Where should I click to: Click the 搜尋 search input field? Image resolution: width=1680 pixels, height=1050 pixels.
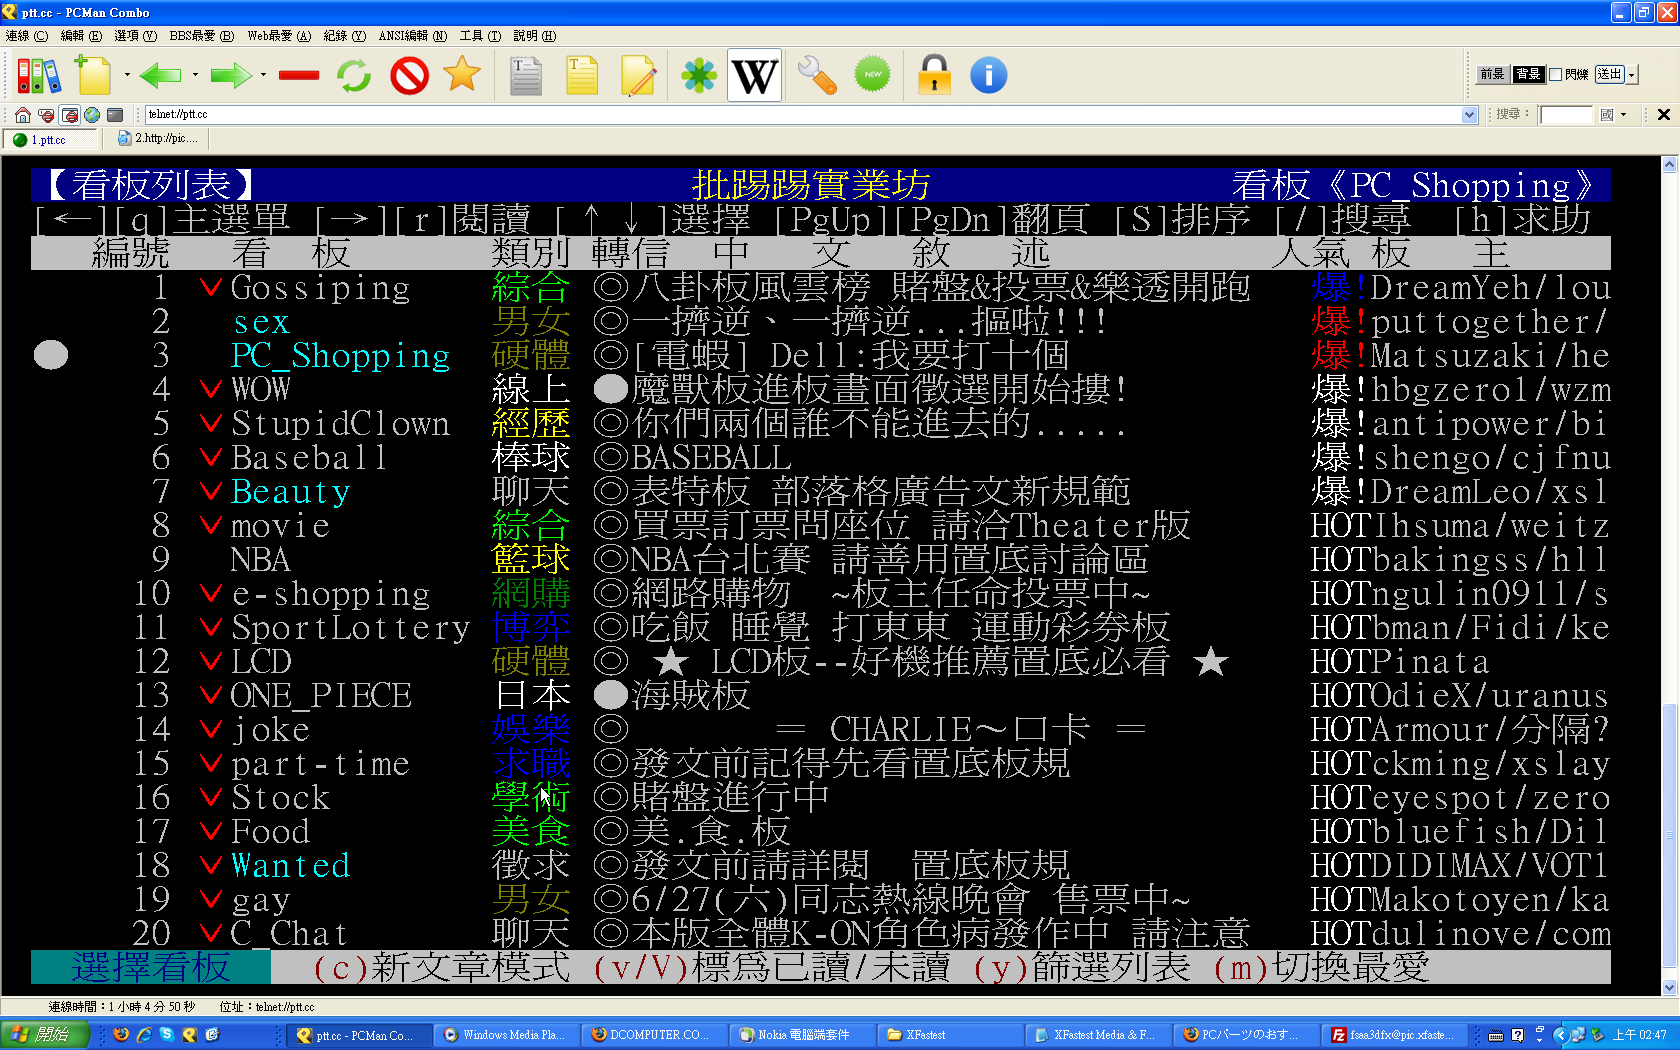(1565, 115)
